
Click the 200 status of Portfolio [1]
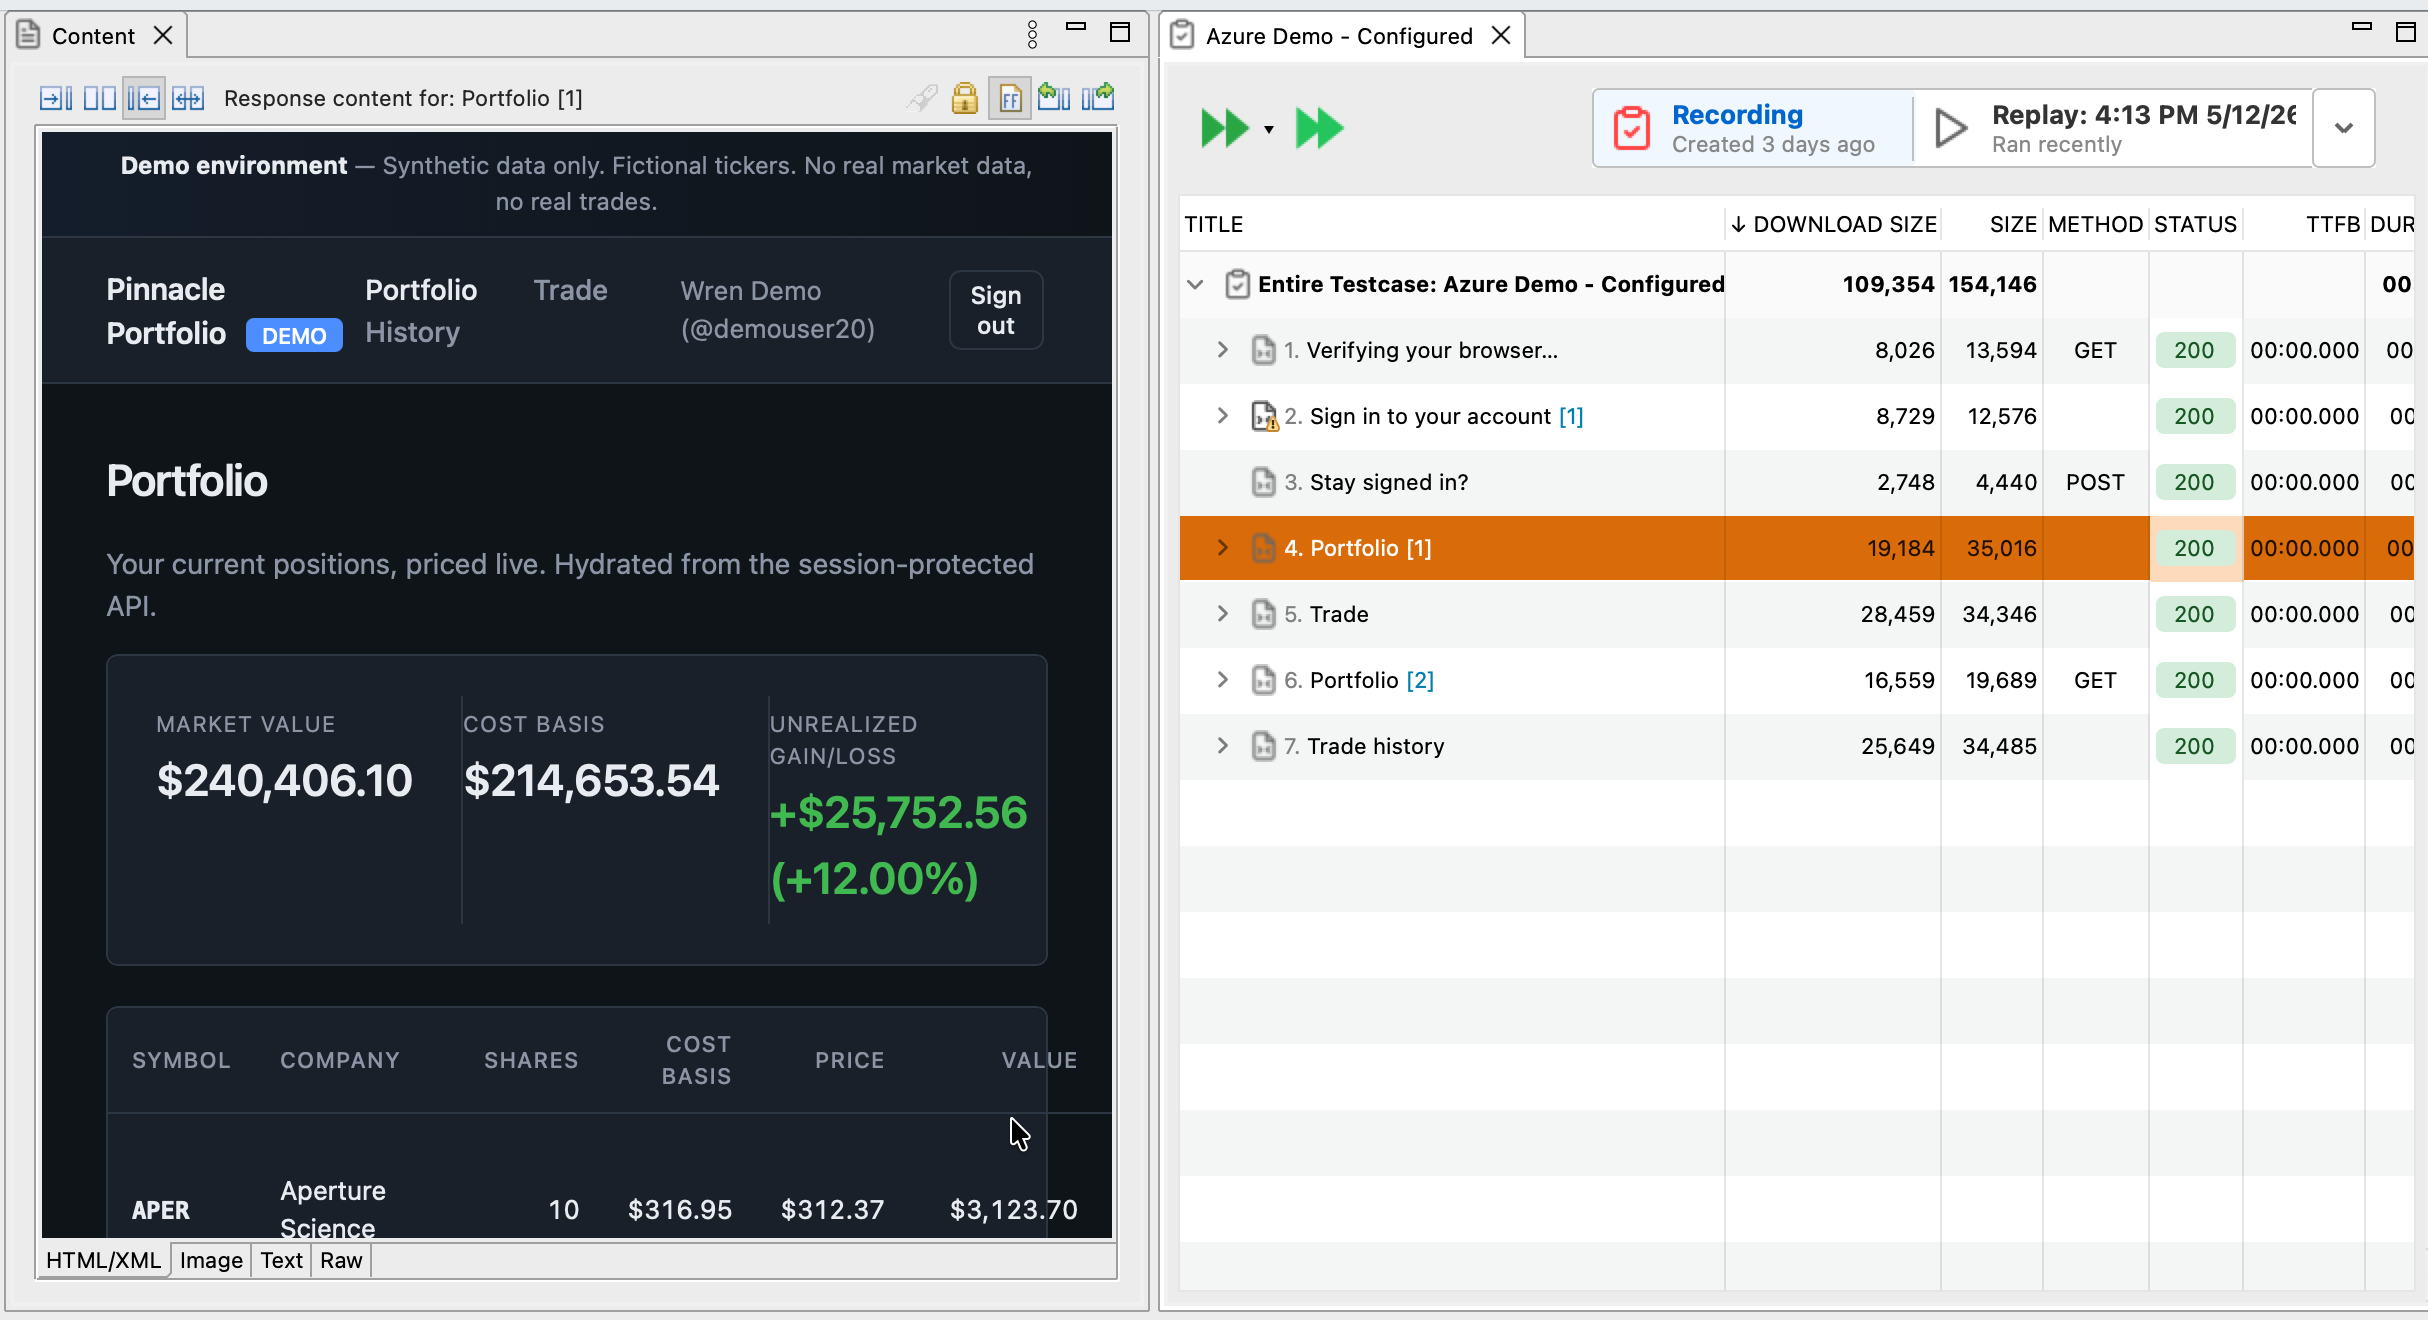tap(2194, 548)
